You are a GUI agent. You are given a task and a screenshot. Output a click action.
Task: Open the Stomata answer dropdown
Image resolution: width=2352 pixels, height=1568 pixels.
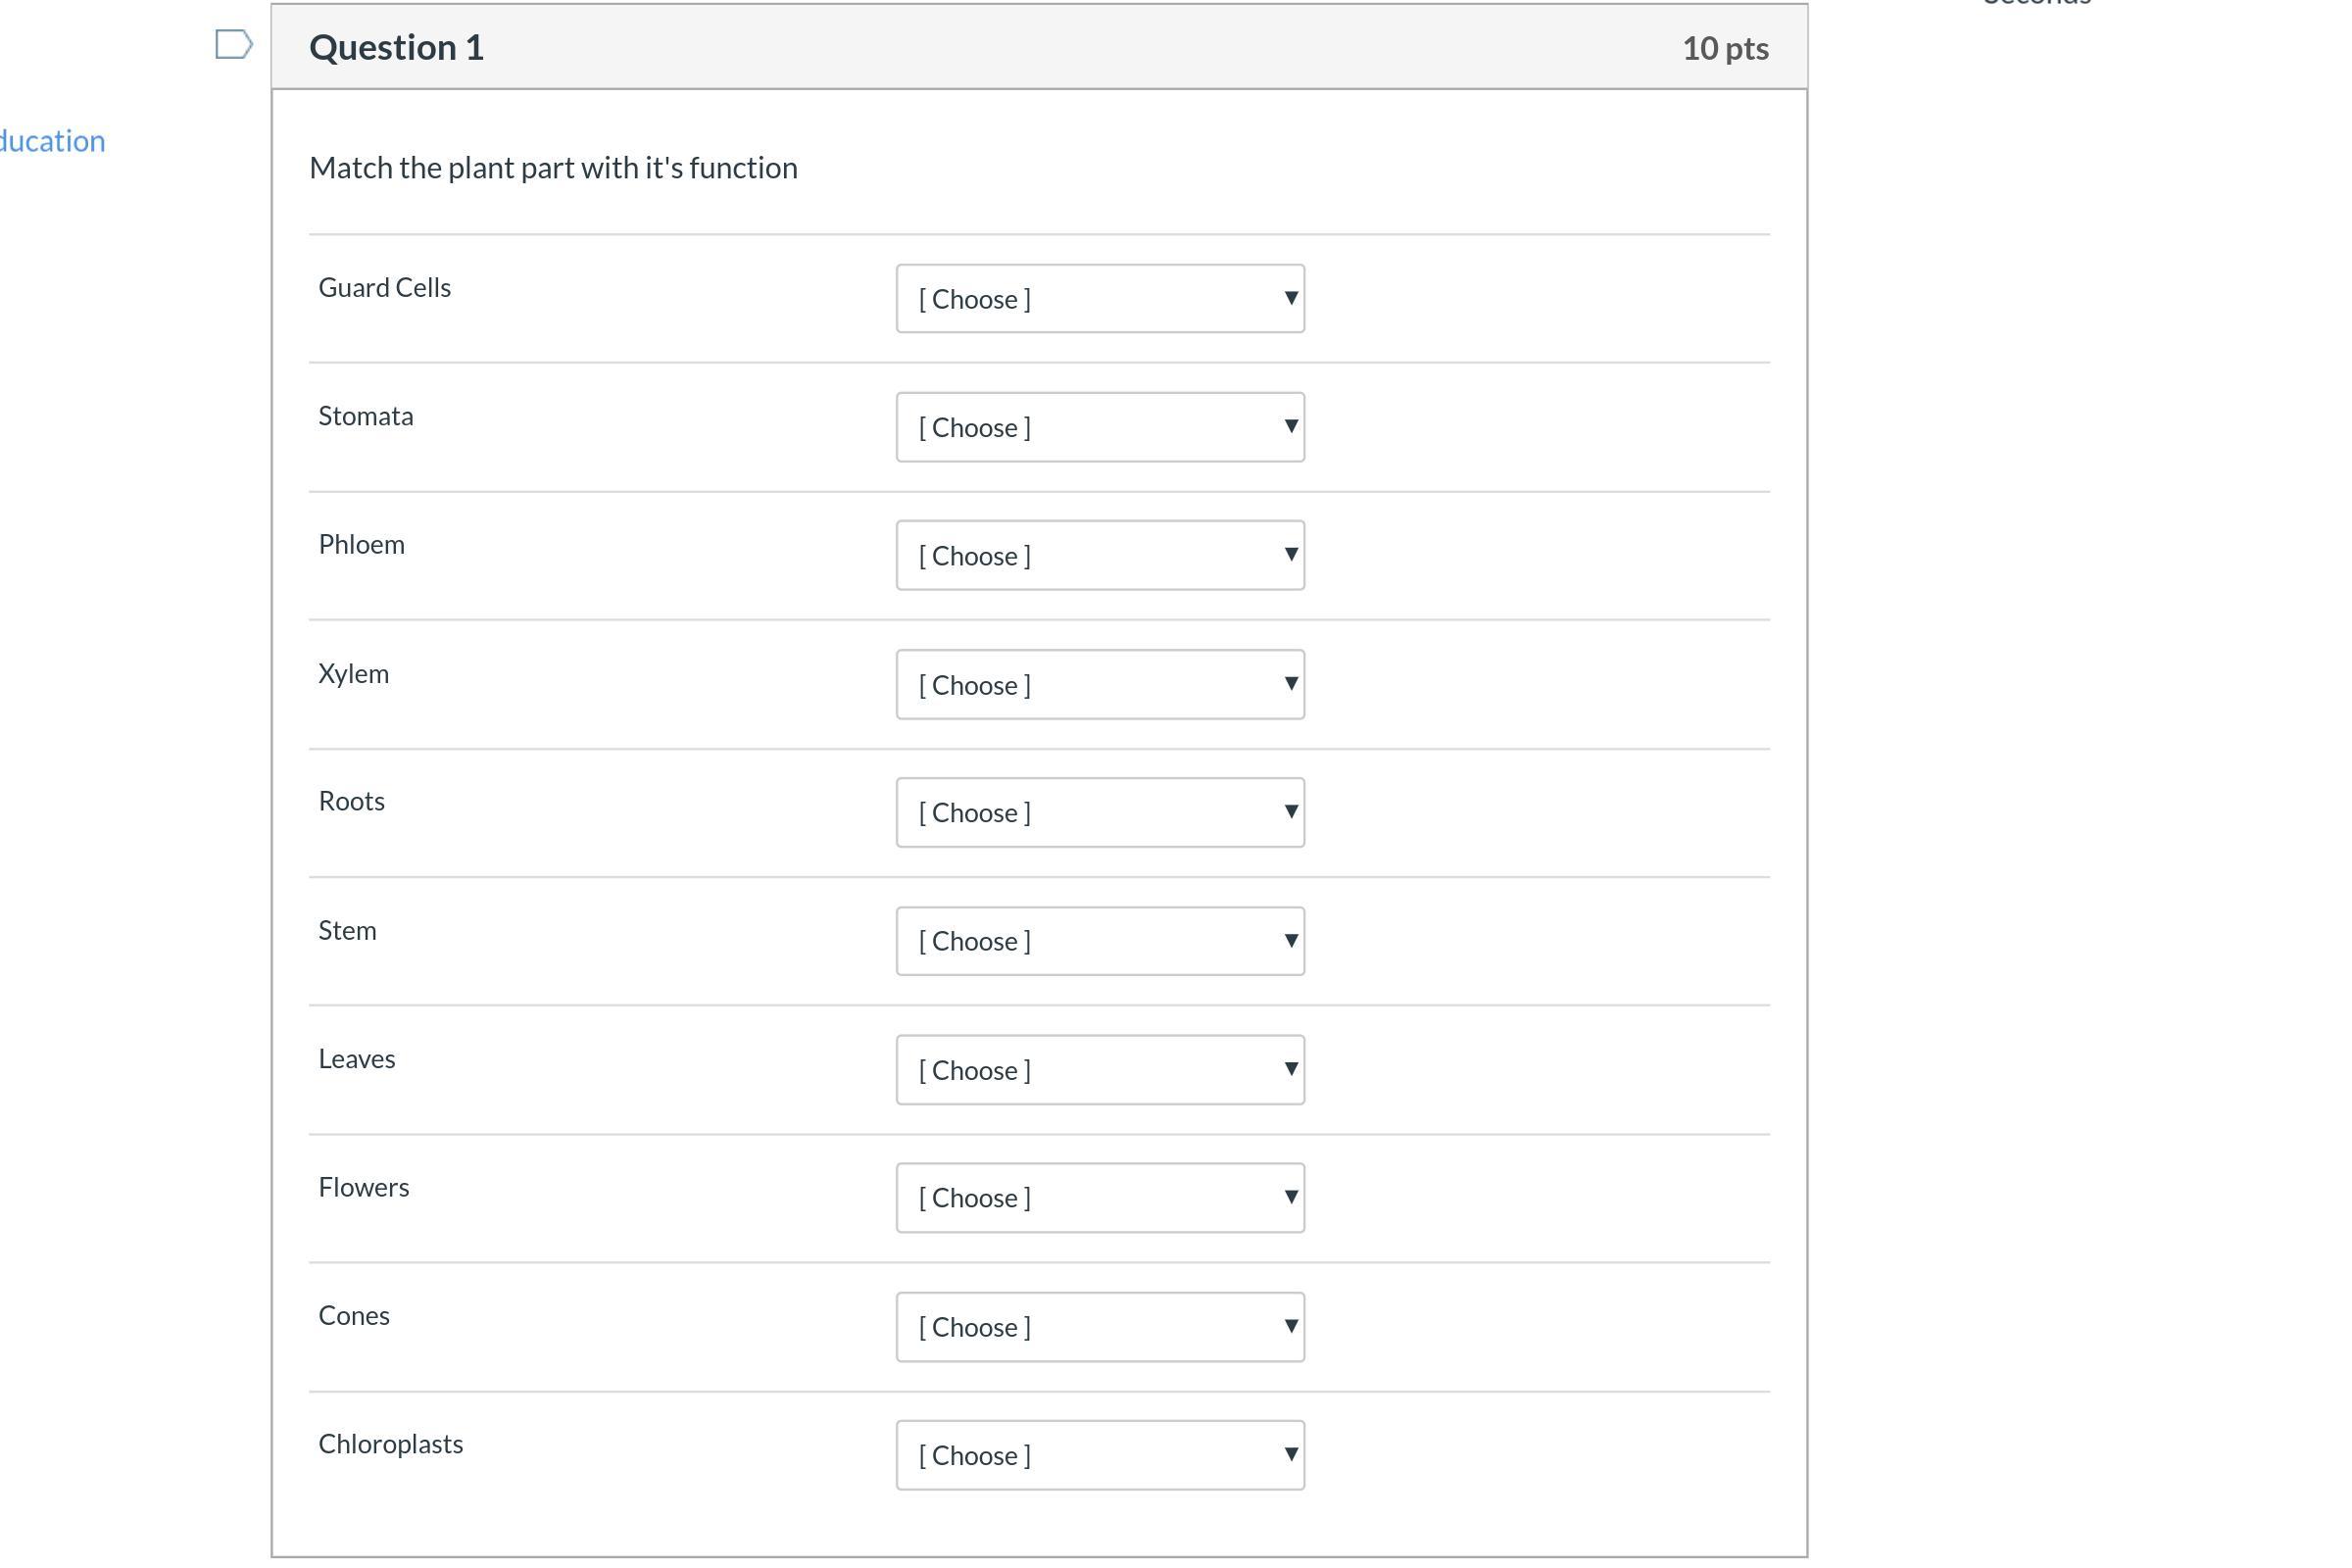1100,427
